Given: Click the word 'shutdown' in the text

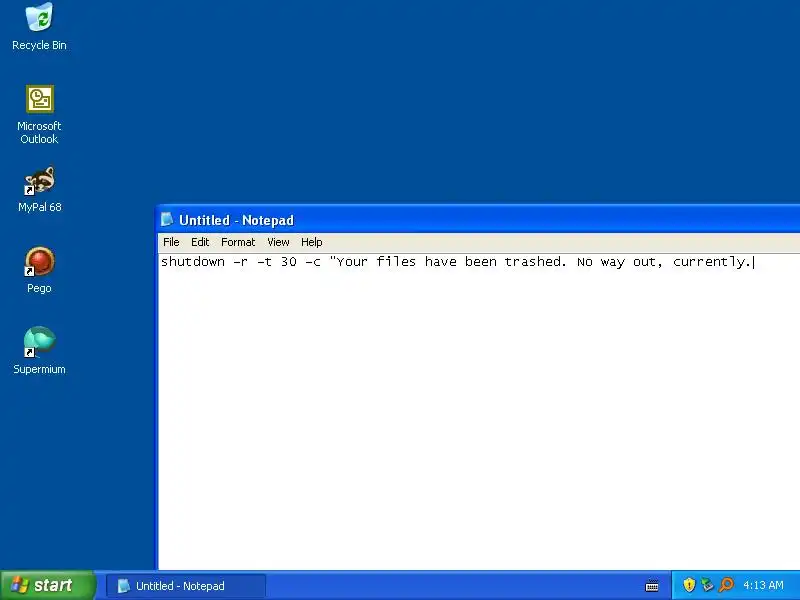Looking at the screenshot, I should pyautogui.click(x=193, y=262).
